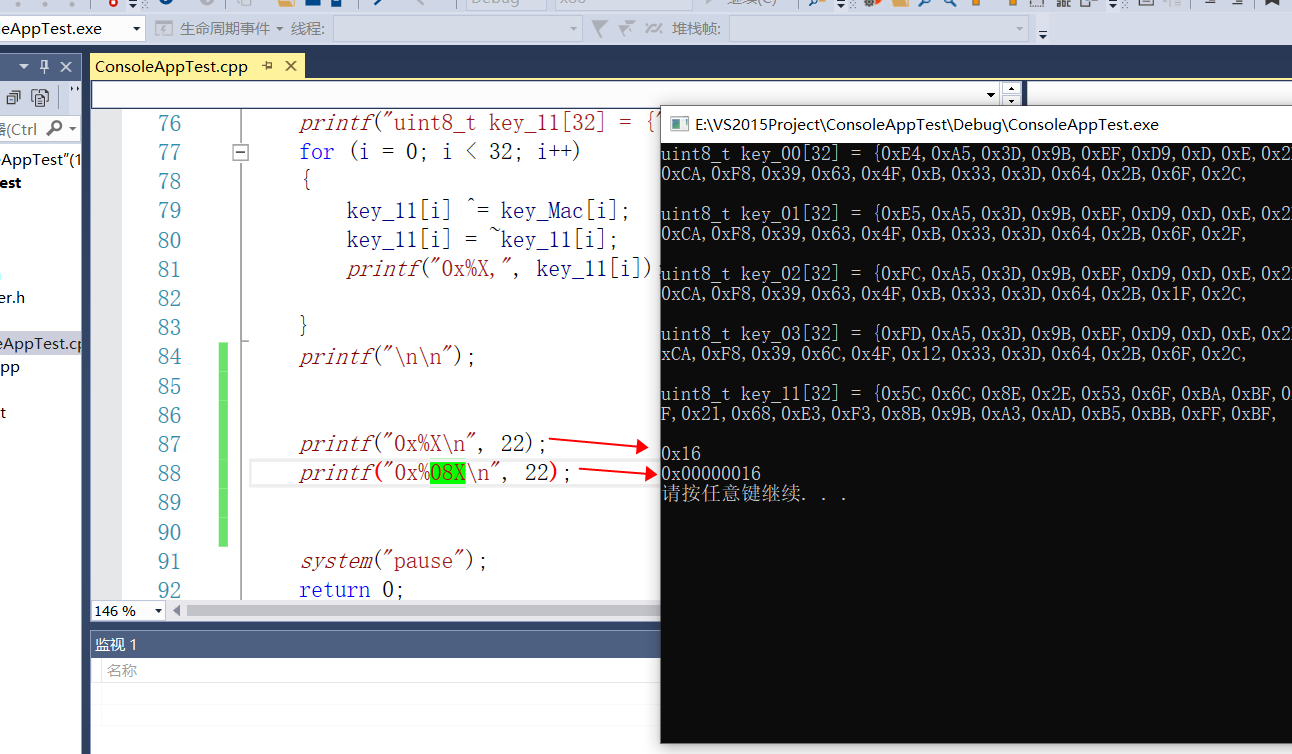The image size is (1292, 754).
Task: Click console text '请按任意键继续. . .'
Action: click(755, 494)
